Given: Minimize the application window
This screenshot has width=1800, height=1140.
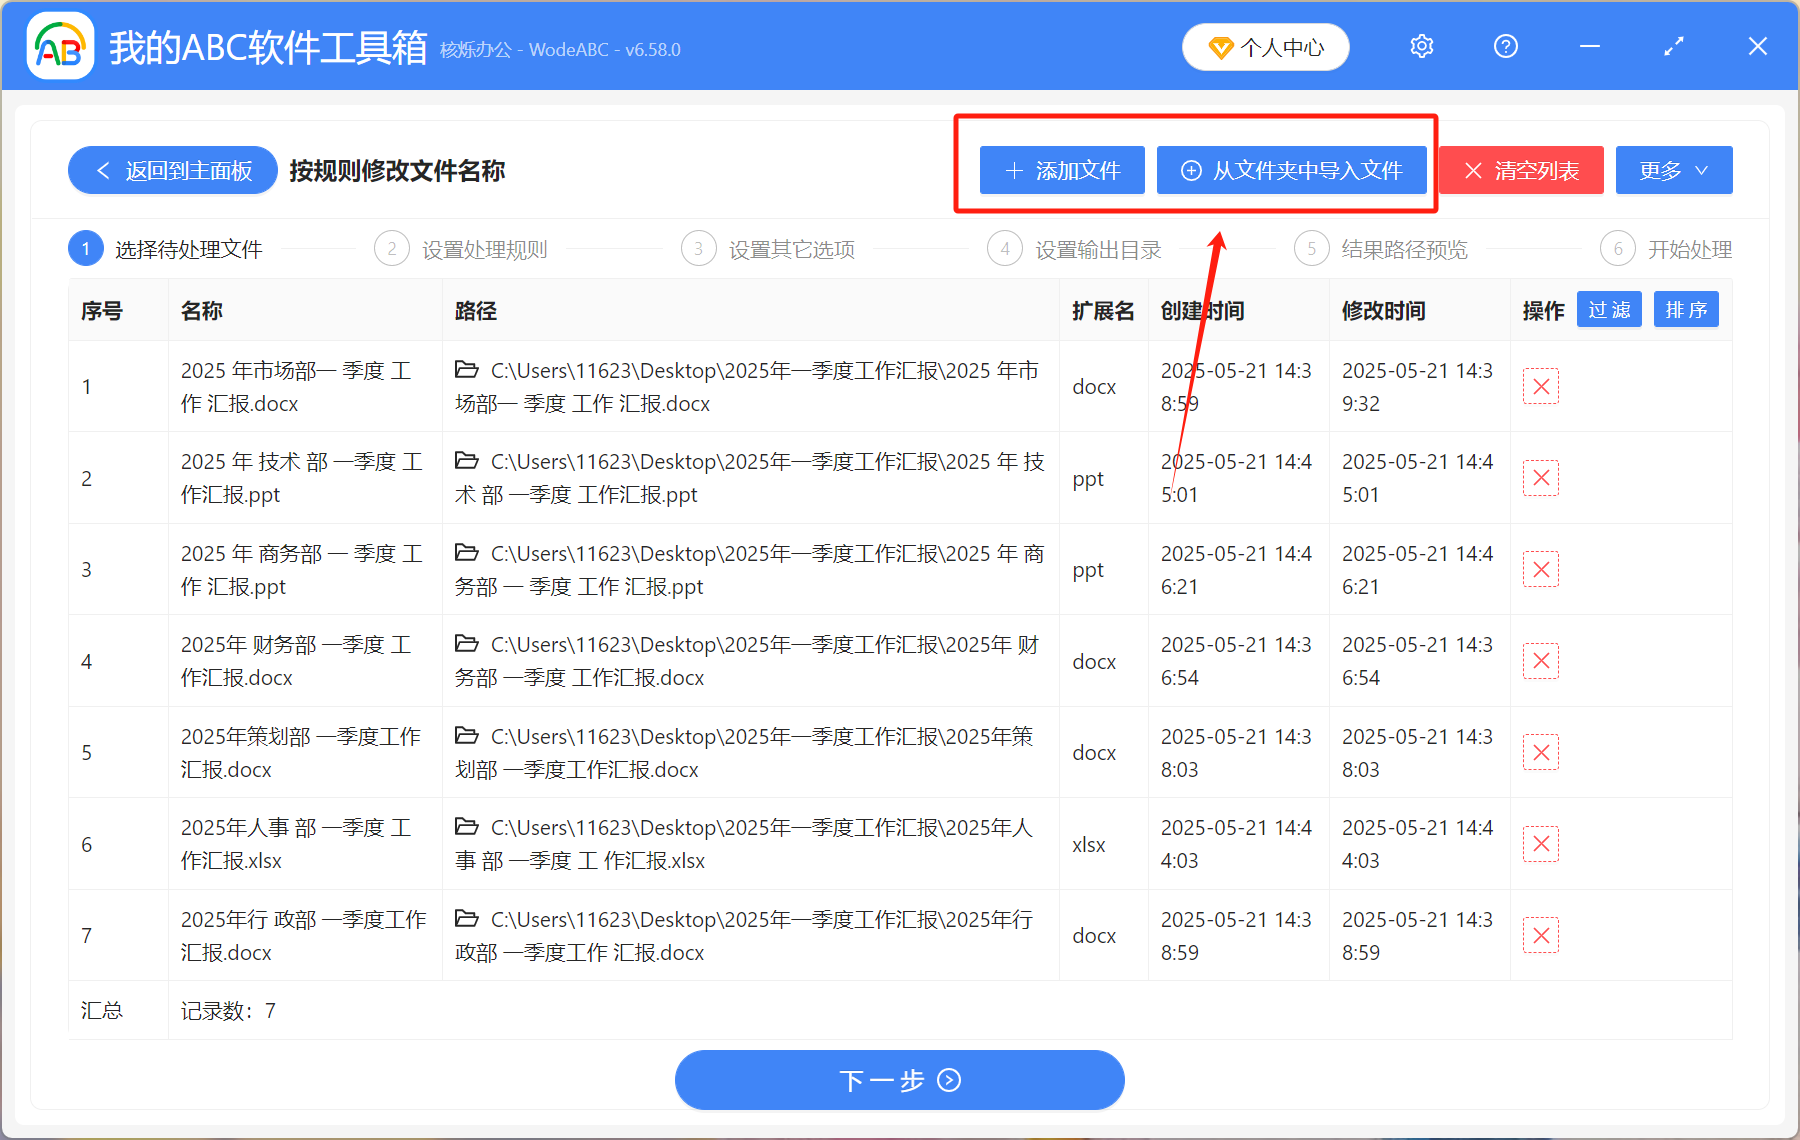Looking at the screenshot, I should (1589, 46).
